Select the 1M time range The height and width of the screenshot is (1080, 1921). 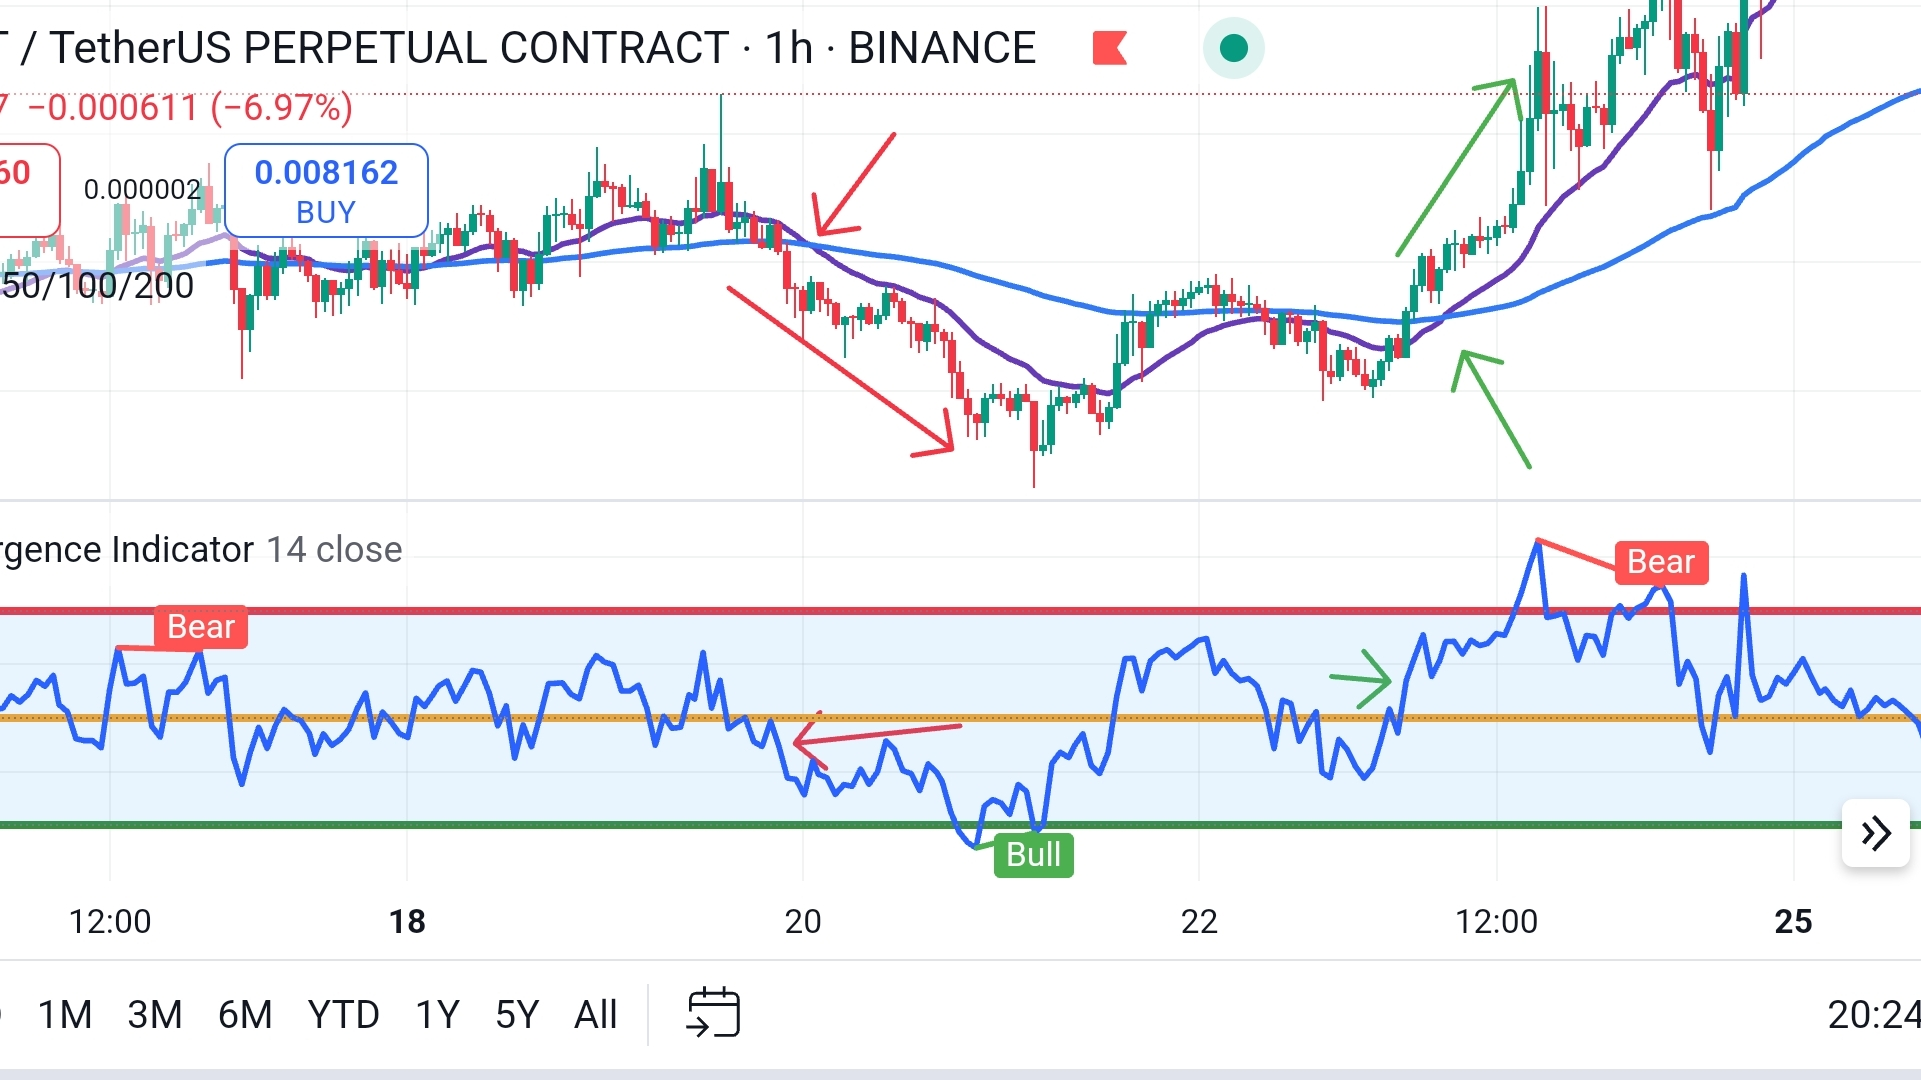click(65, 1015)
